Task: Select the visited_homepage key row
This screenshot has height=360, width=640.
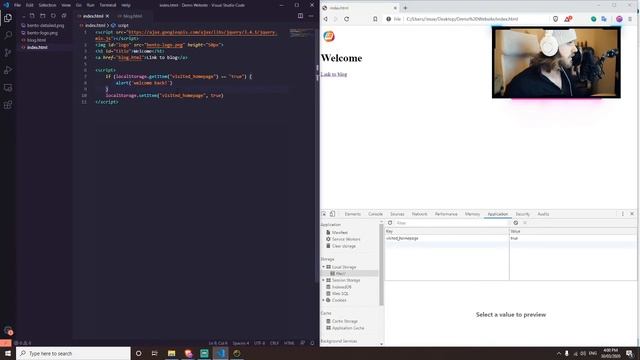Action: point(510,238)
